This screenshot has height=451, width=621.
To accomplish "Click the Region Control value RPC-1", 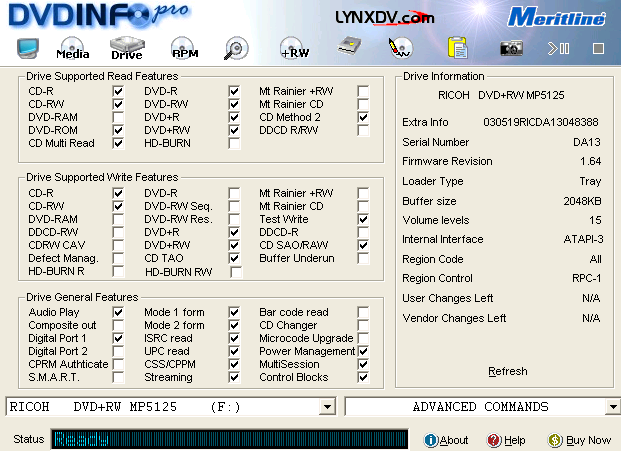I will (587, 278).
